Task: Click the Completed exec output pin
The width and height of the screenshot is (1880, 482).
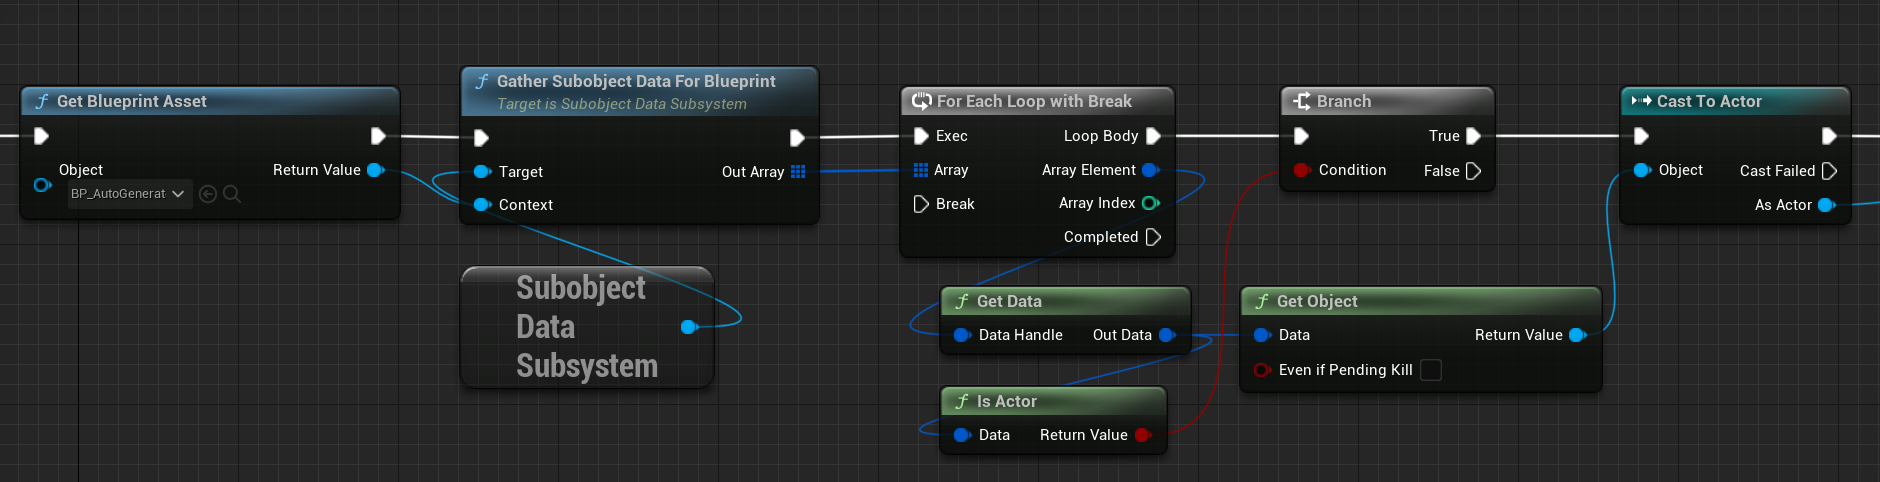Action: [1153, 237]
